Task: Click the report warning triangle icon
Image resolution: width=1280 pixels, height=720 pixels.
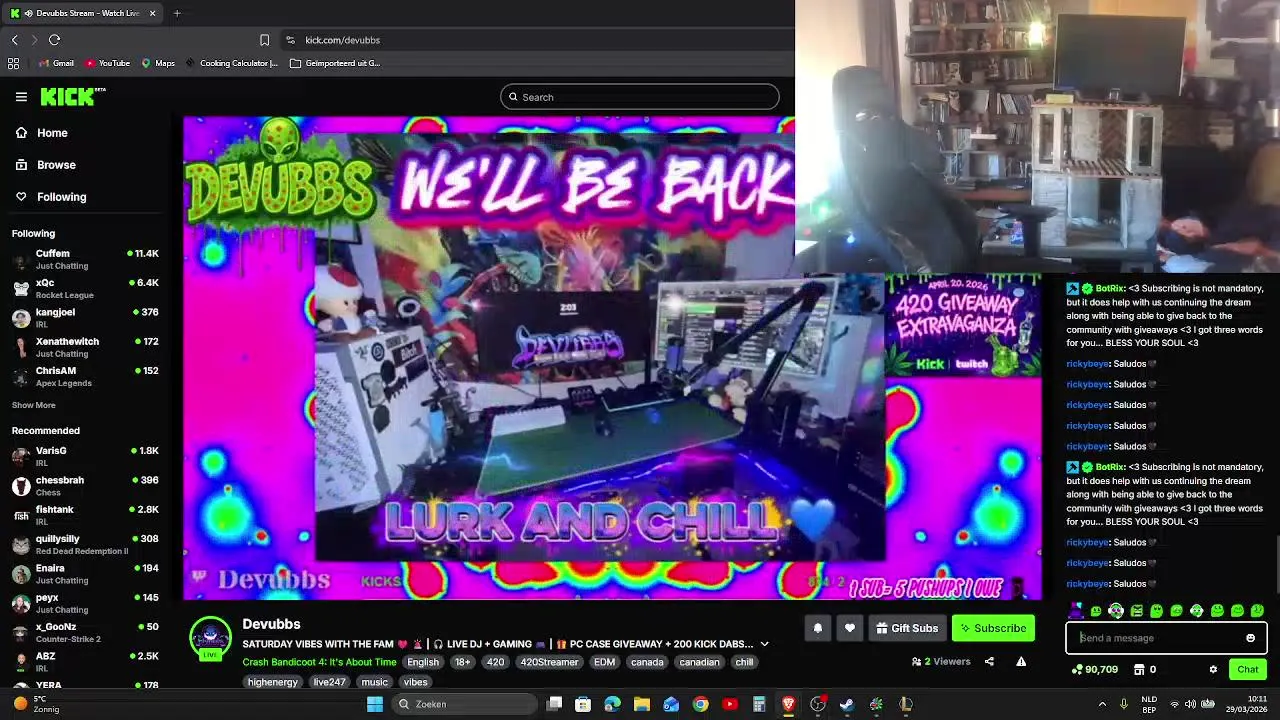Action: pos(1021,661)
